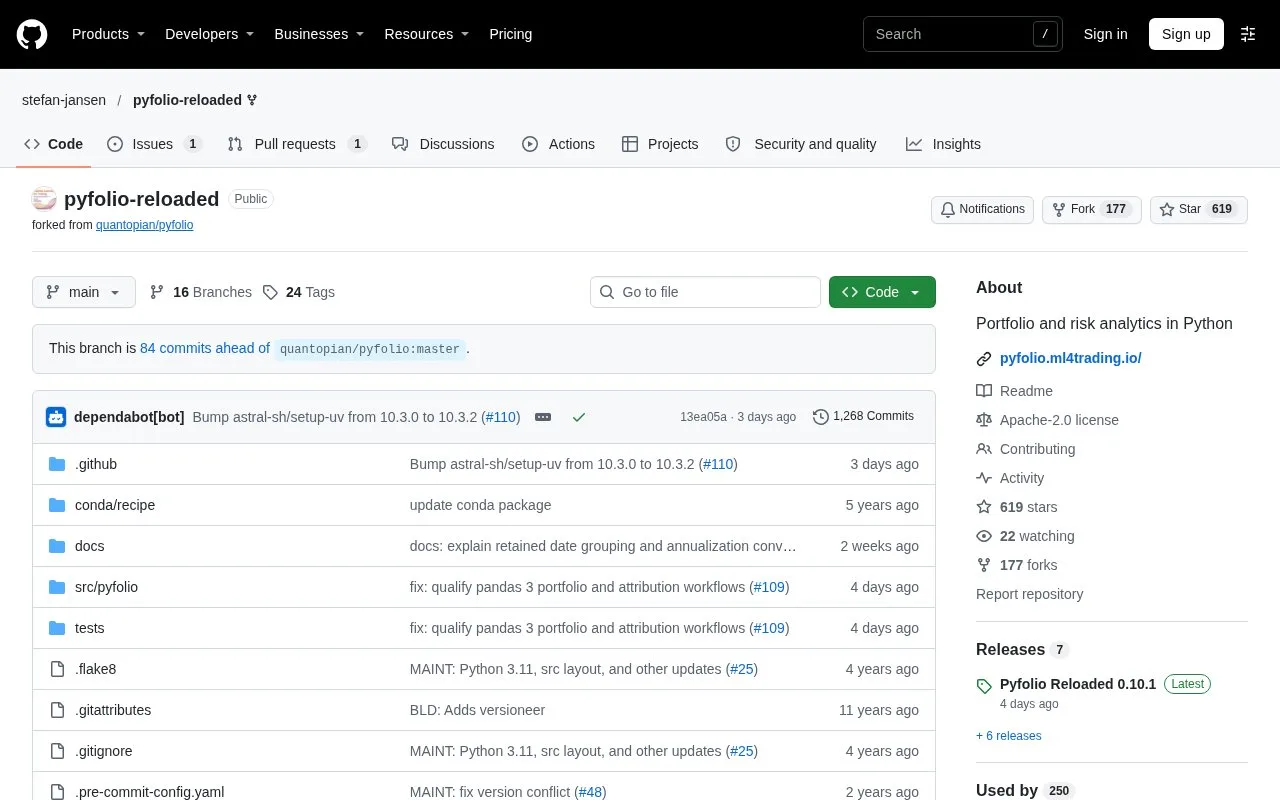This screenshot has width=1280, height=800.
Task: Open the main branch selector dropdown
Action: 84,292
